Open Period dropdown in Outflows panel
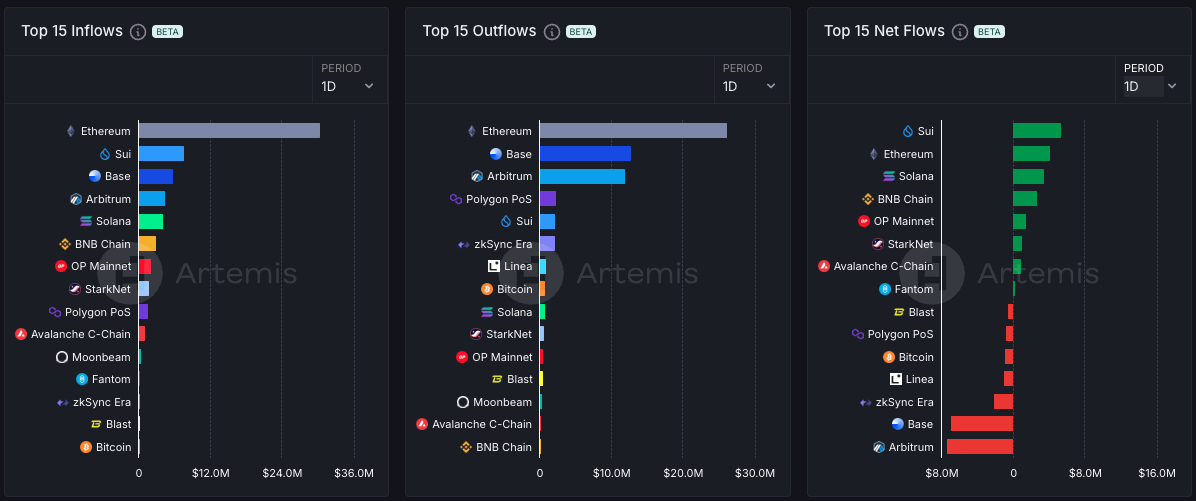This screenshot has width=1196, height=501. coord(749,86)
